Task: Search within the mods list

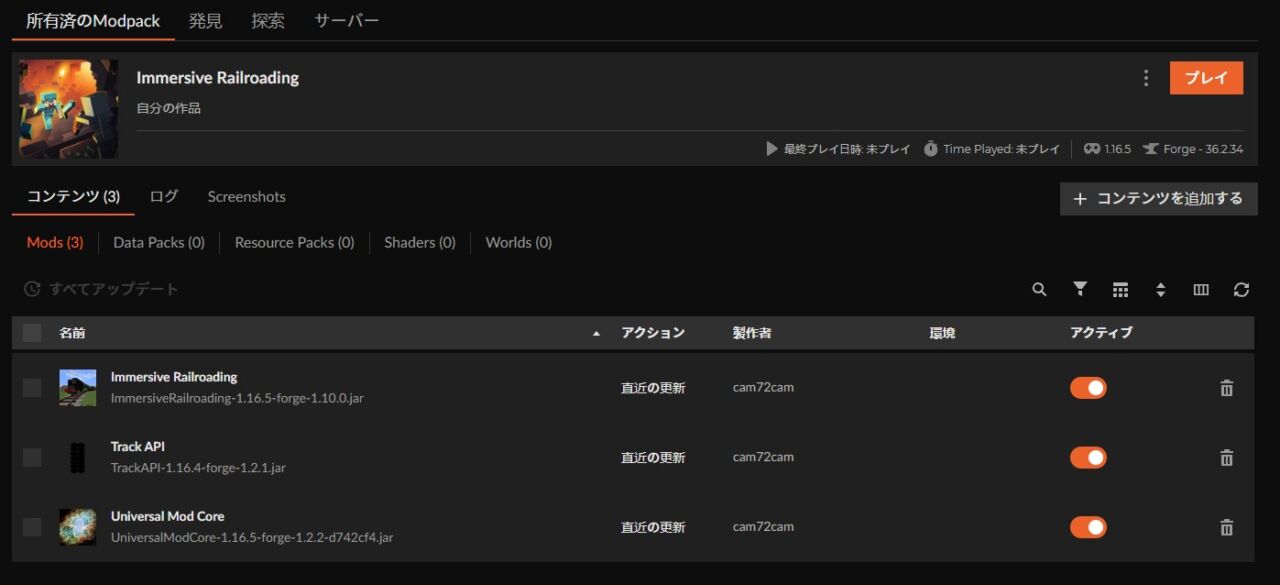Action: [1039, 289]
